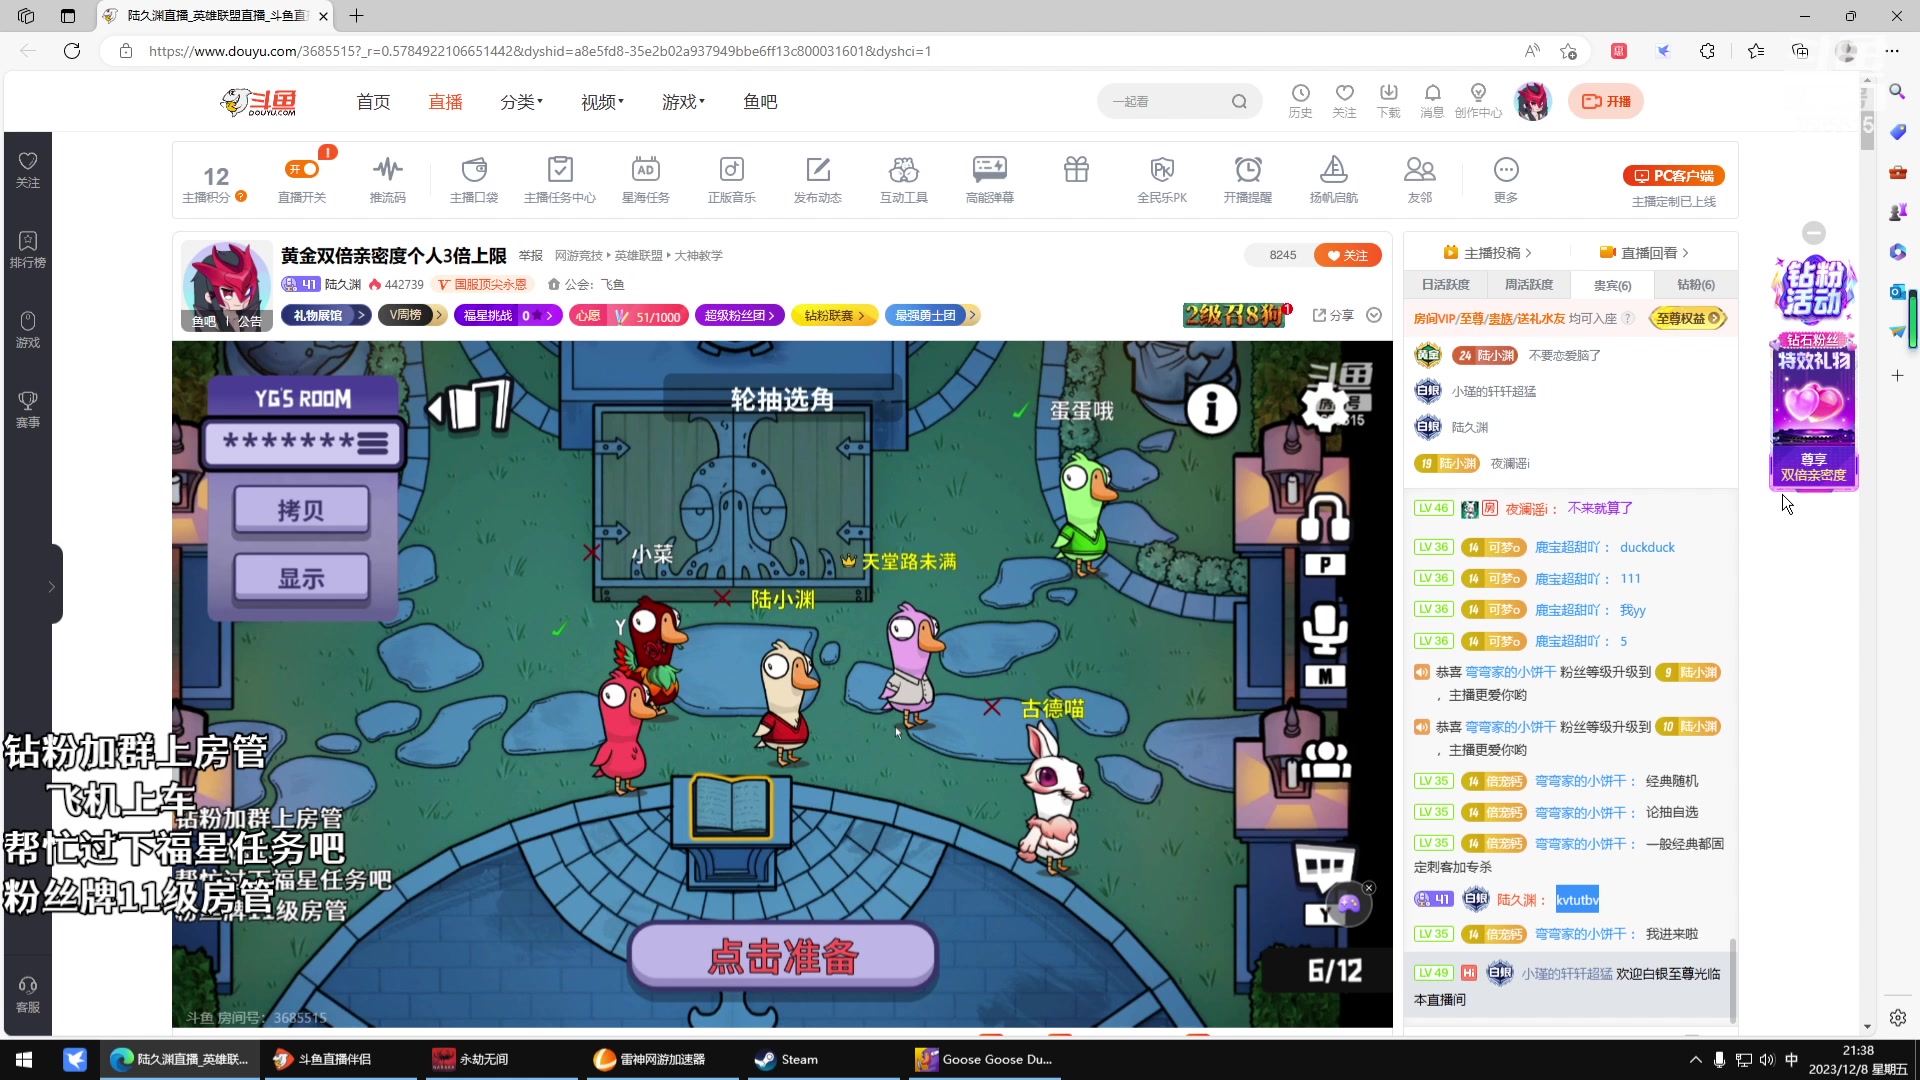Image resolution: width=1920 pixels, height=1080 pixels.
Task: Click 显示 show button in game
Action: [301, 578]
